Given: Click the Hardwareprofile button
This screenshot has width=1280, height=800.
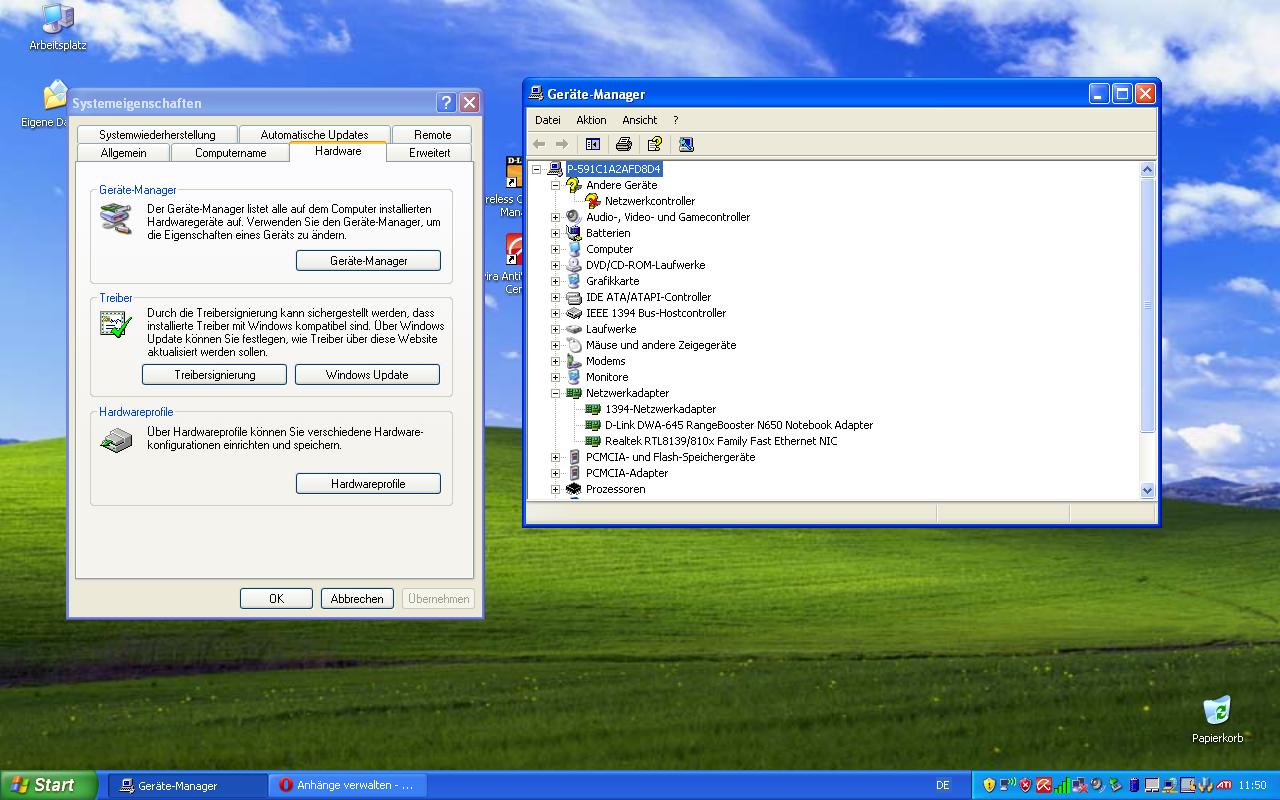Looking at the screenshot, I should click(368, 484).
